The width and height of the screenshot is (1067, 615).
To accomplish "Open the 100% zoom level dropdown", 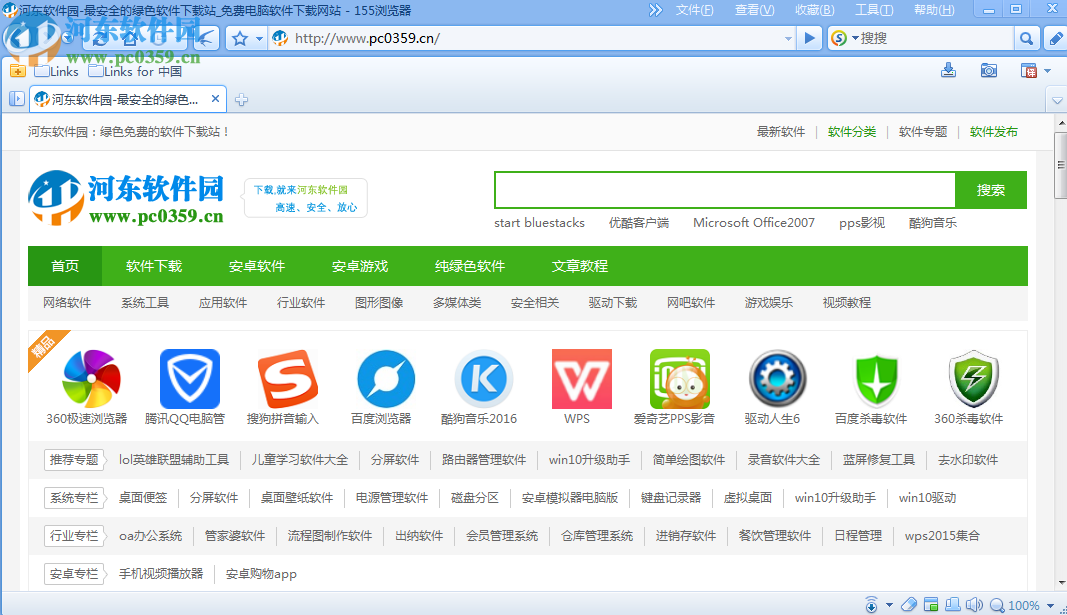I will coord(1051,605).
